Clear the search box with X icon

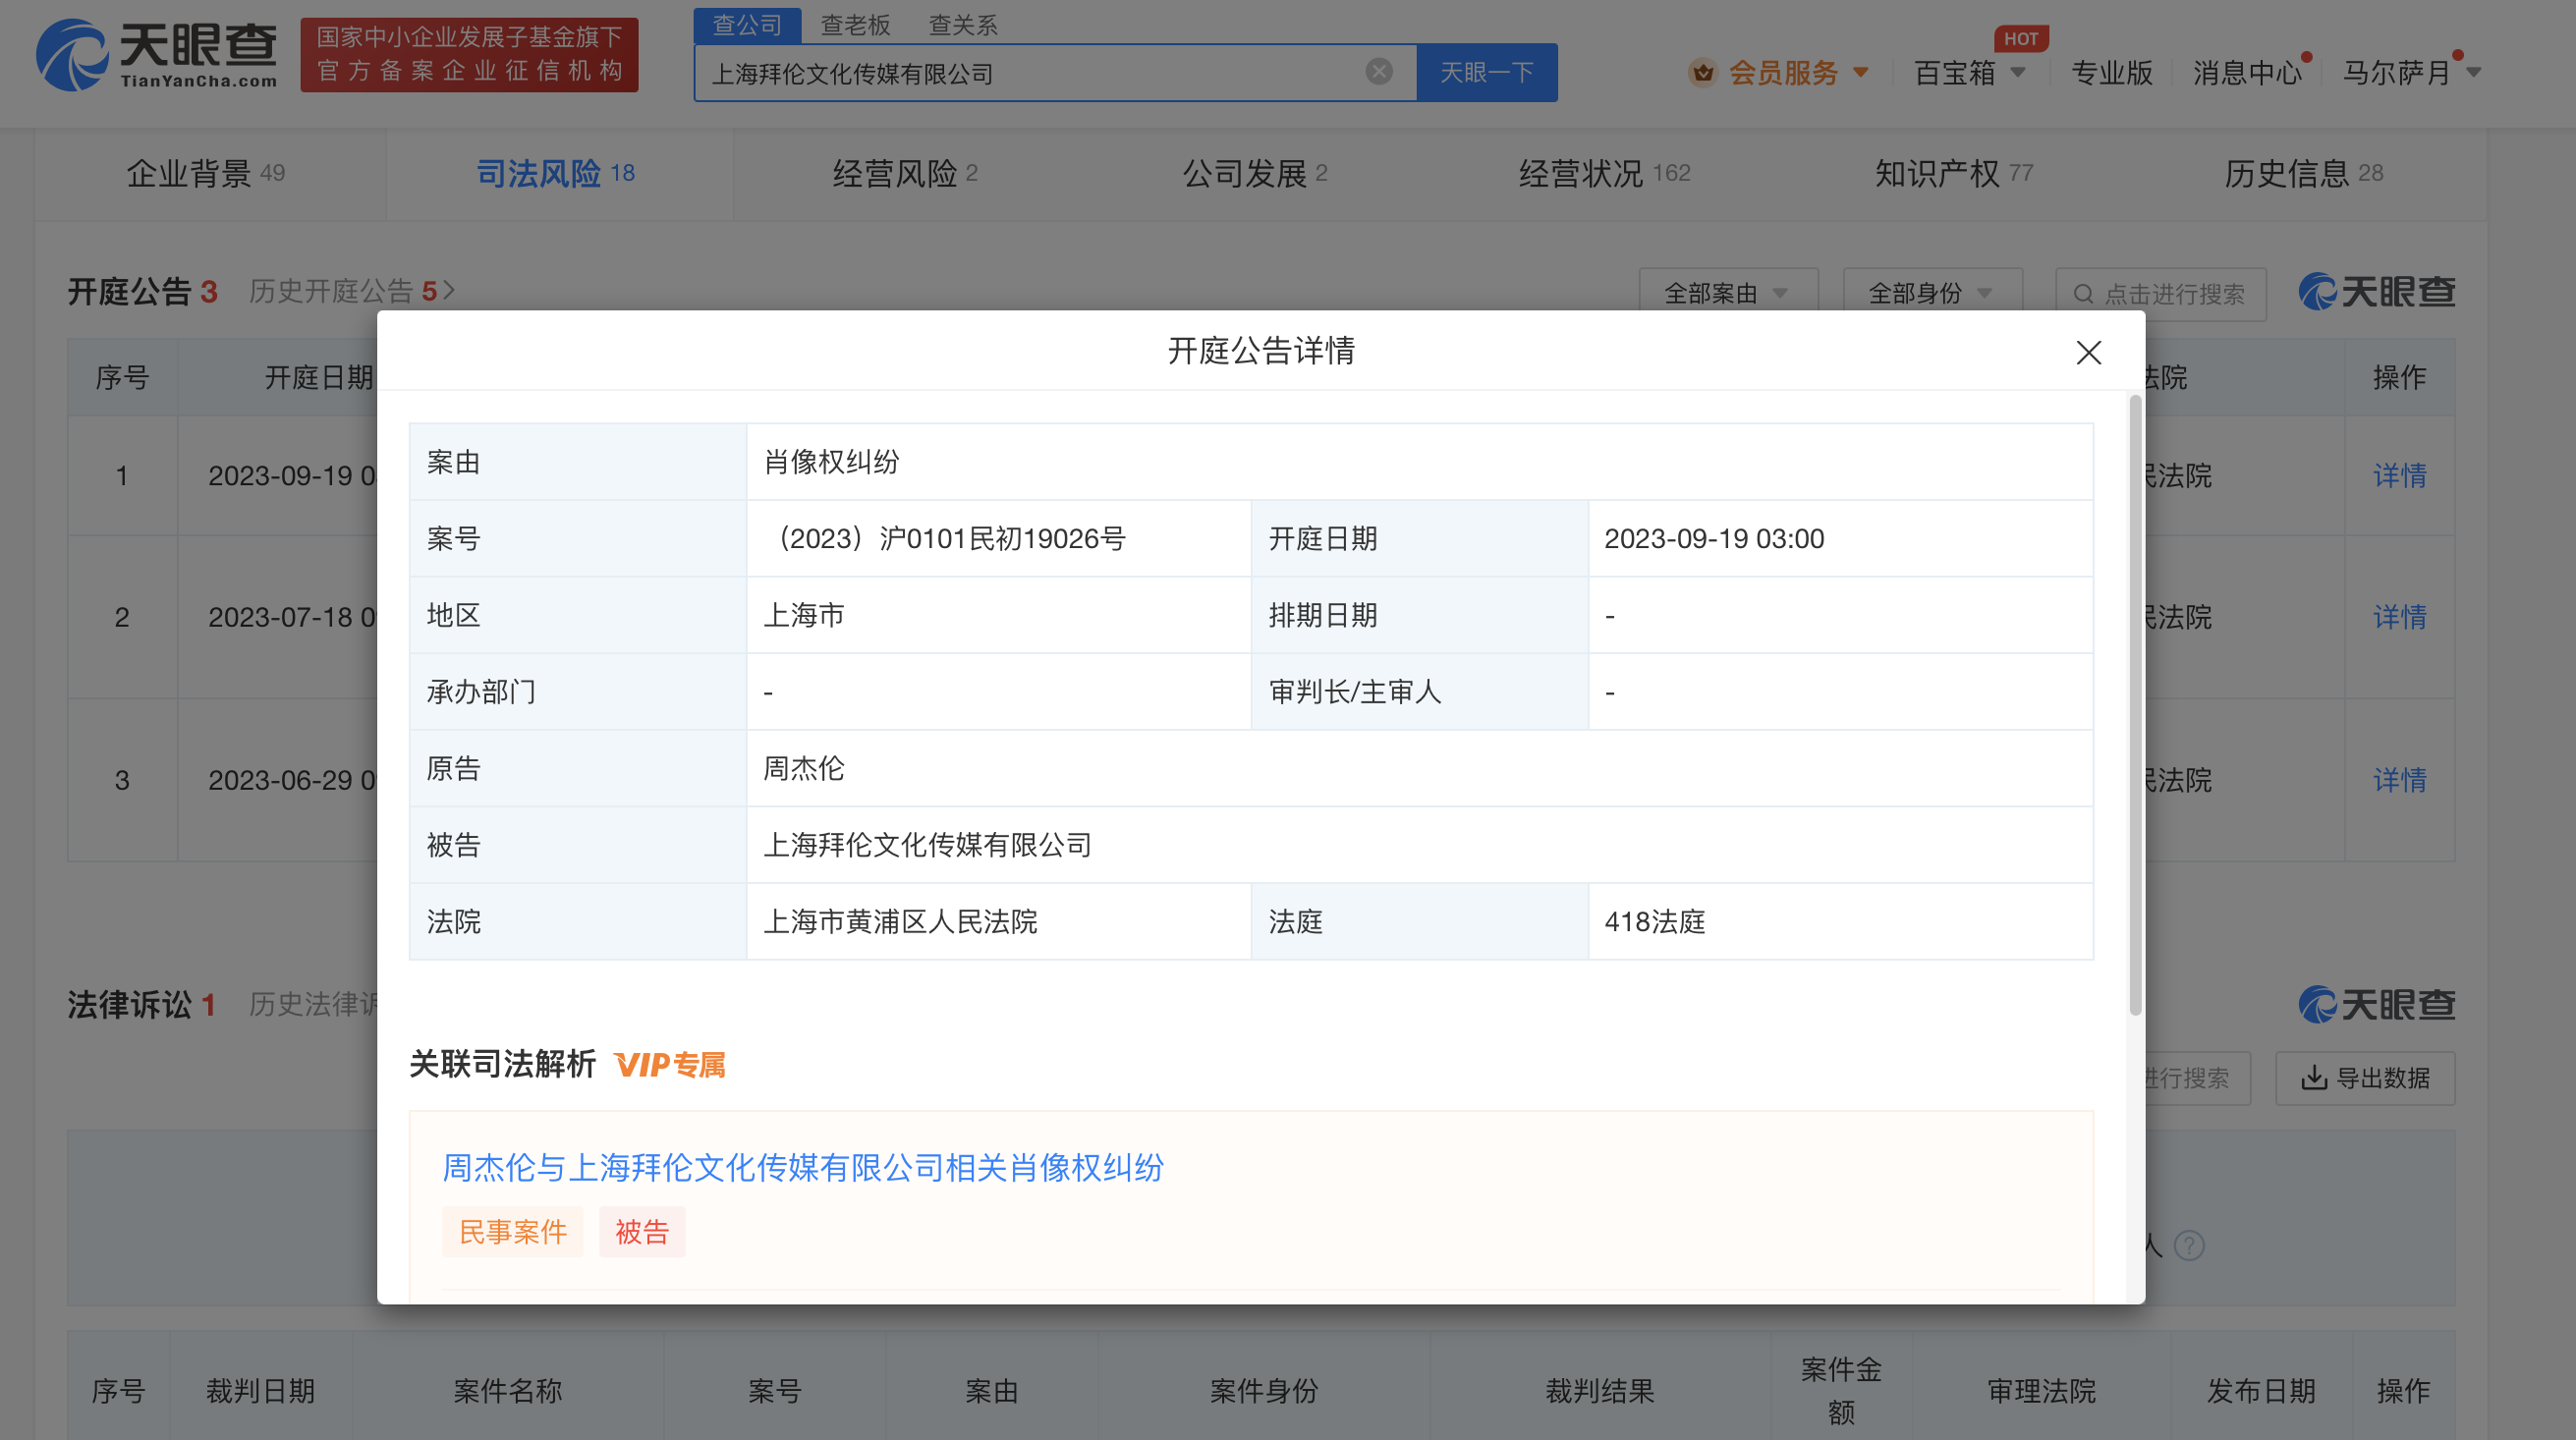point(1379,72)
